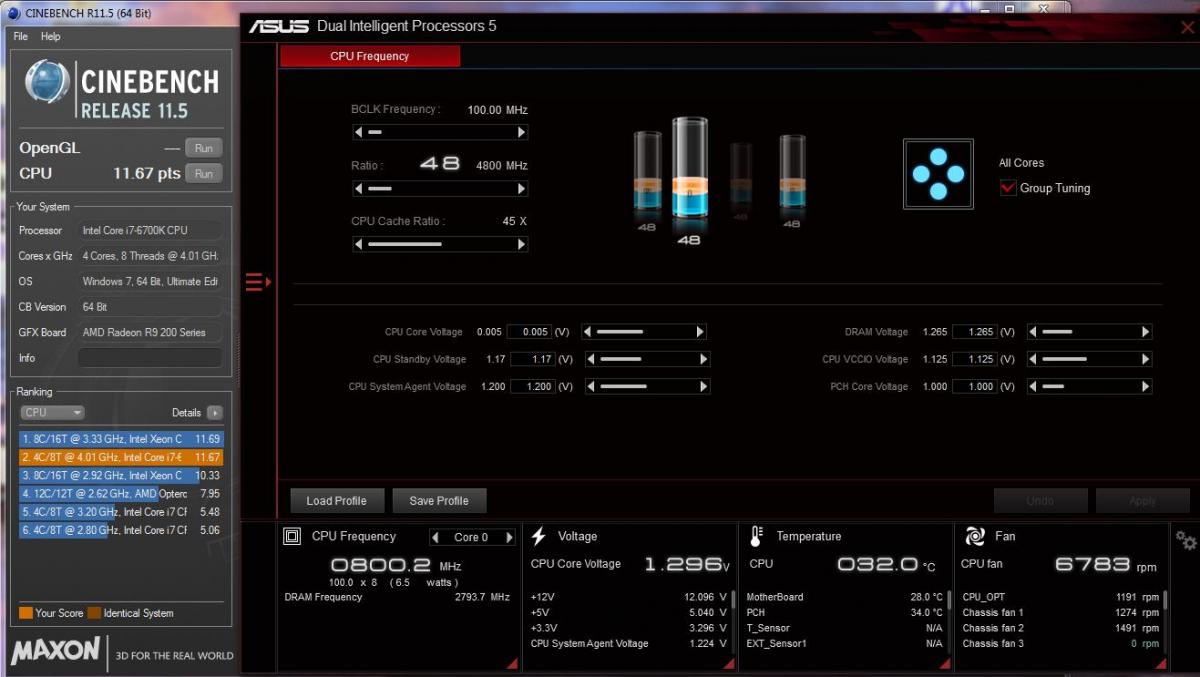Image resolution: width=1200 pixels, height=677 pixels.
Task: Increase BCLK Frequency with right arrow
Action: coord(521,132)
